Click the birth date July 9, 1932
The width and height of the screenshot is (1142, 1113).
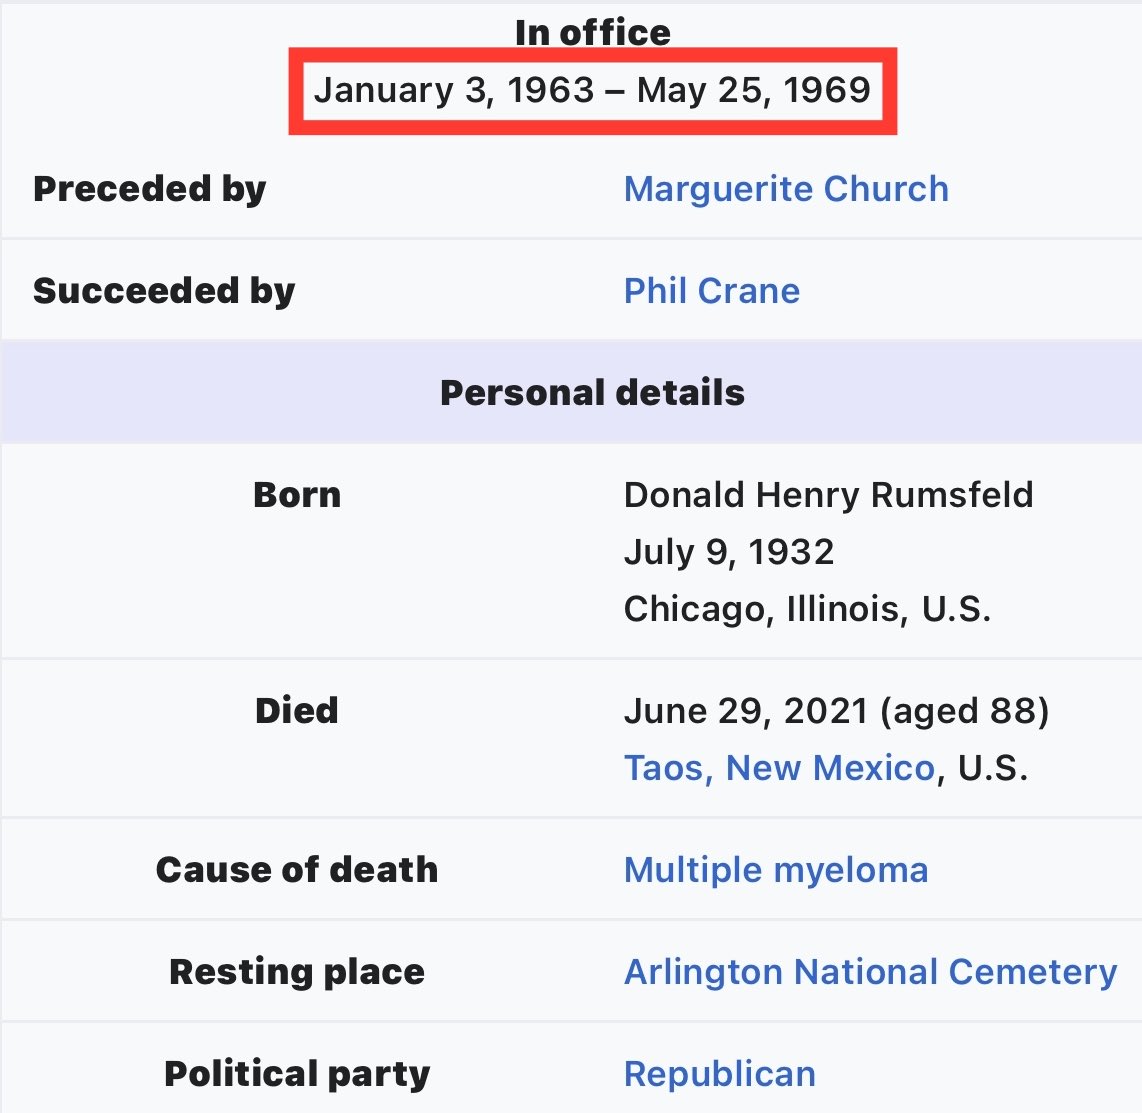(x=728, y=552)
